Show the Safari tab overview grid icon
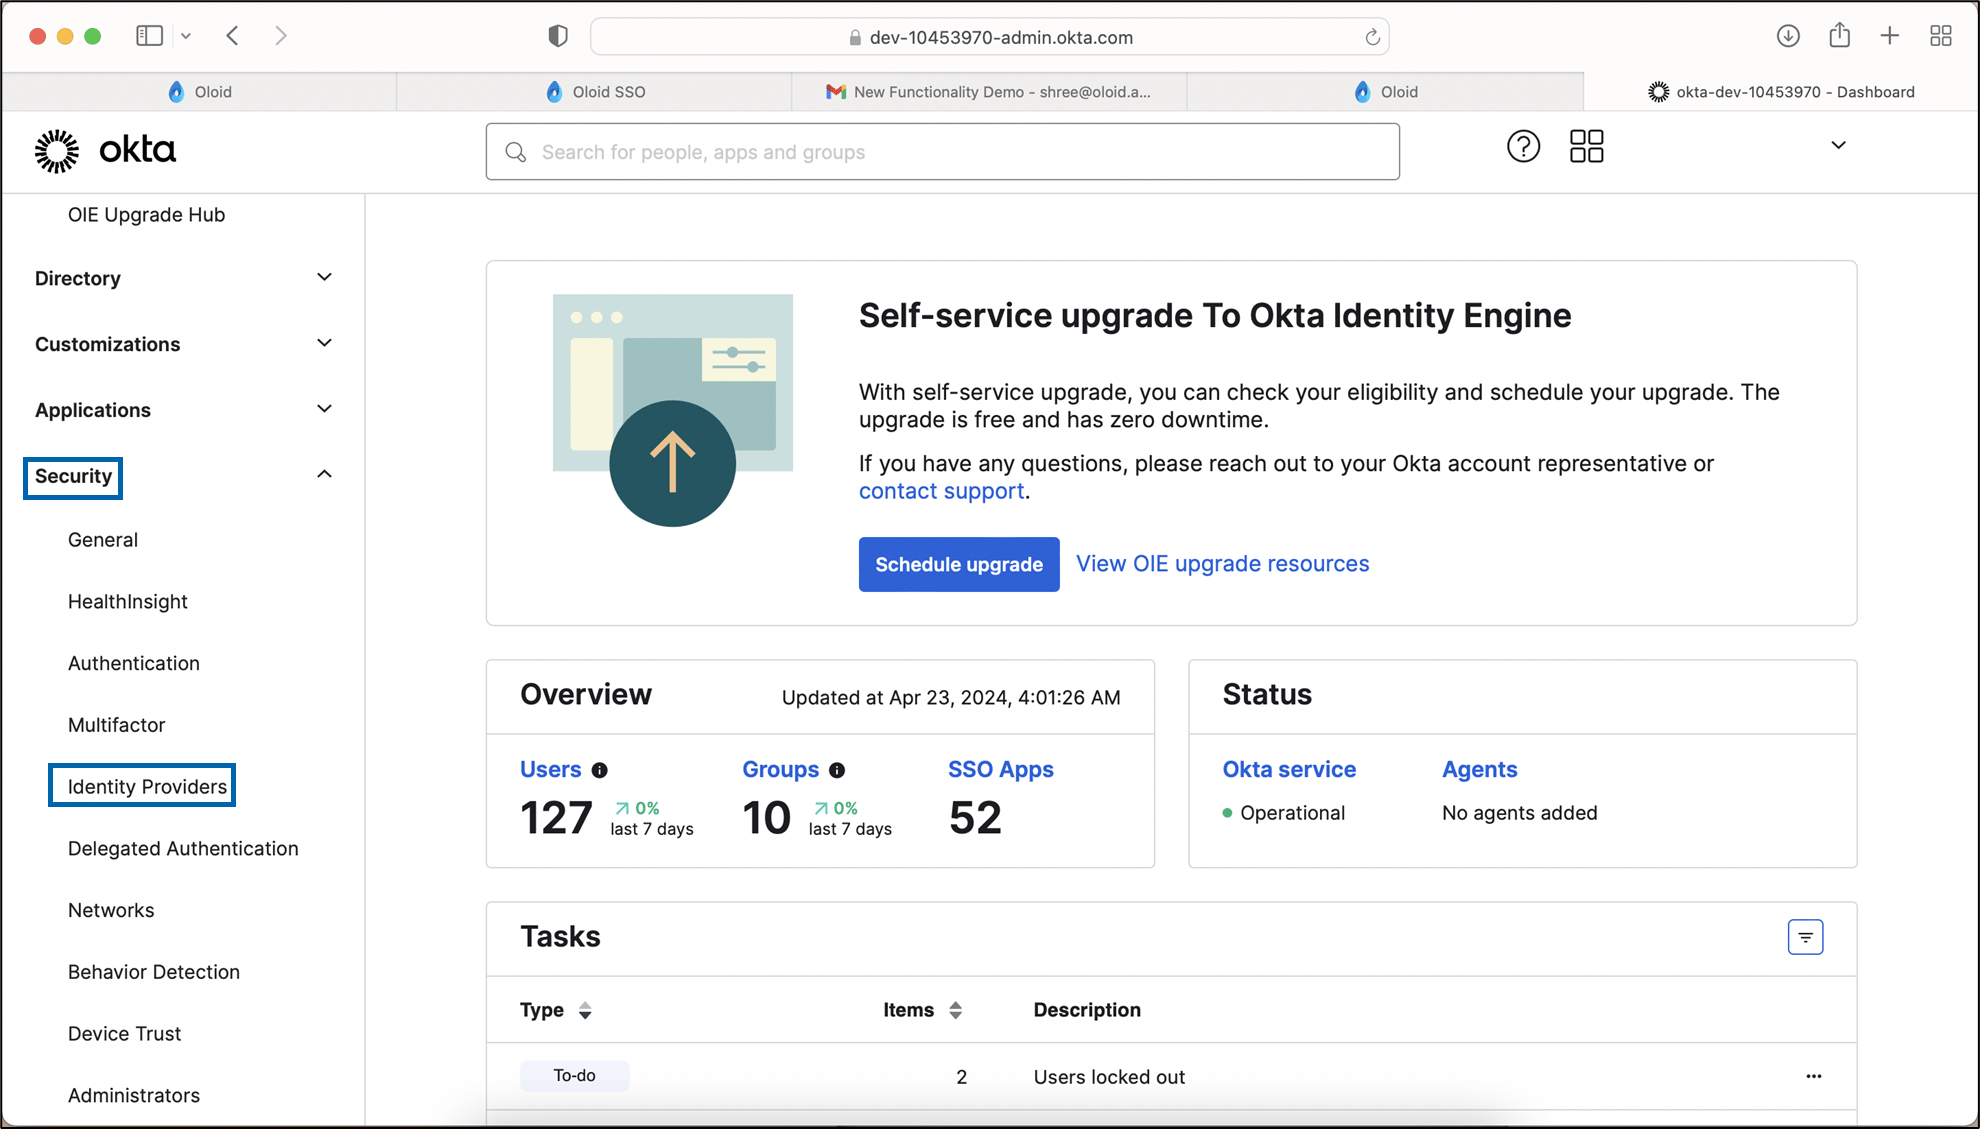Viewport: 1980px width, 1129px height. point(1941,36)
